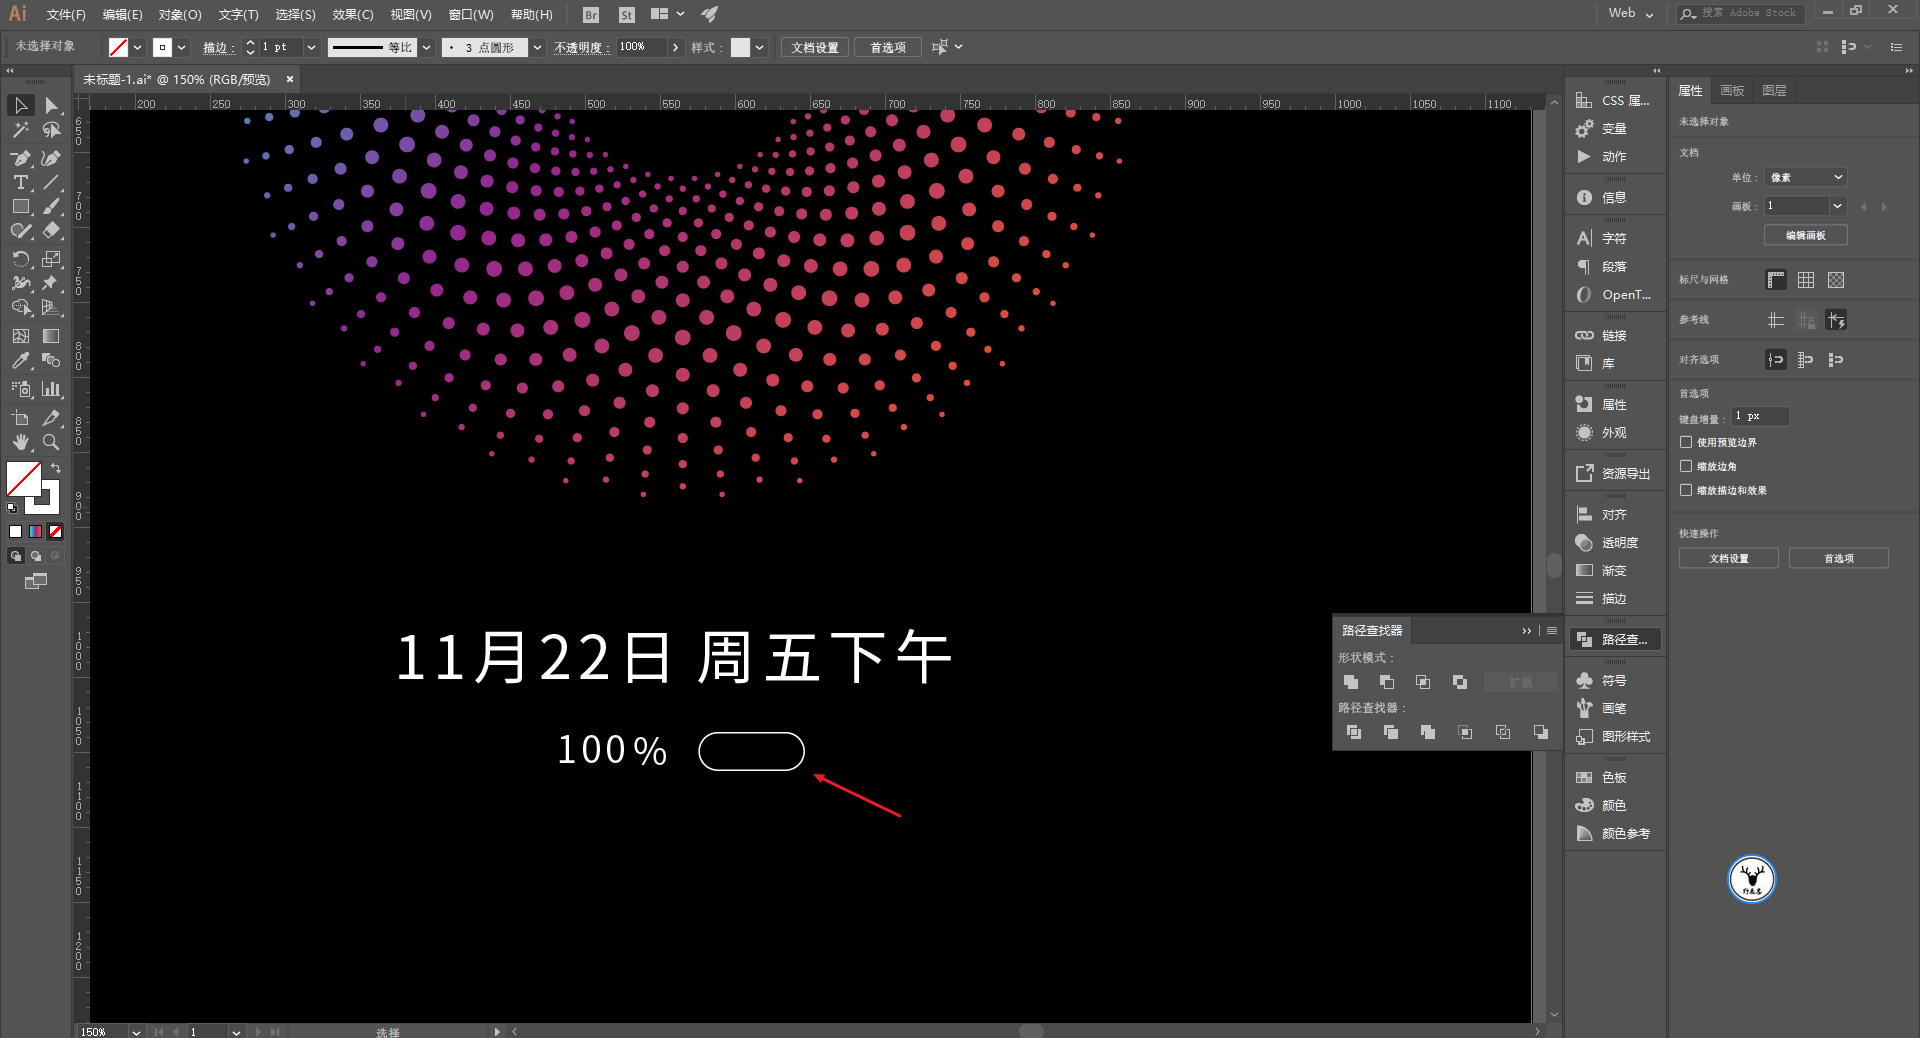Enable the 使用预览边界 checkbox
Image resolution: width=1920 pixels, height=1038 pixels.
(x=1686, y=442)
